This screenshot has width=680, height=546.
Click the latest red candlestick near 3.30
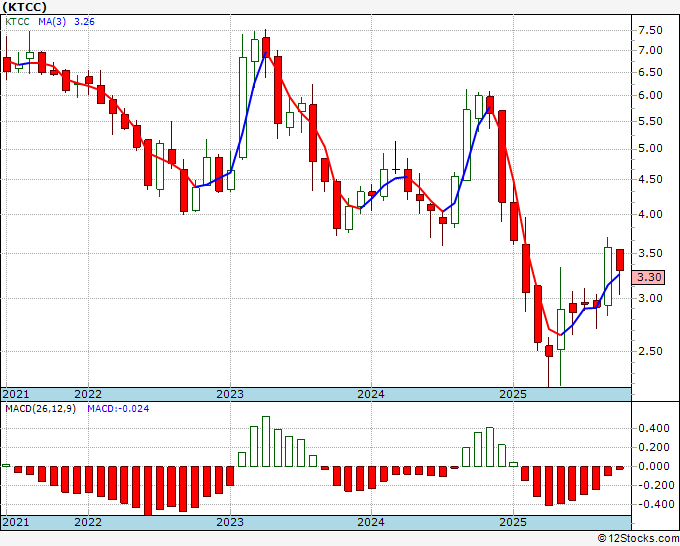tap(620, 260)
